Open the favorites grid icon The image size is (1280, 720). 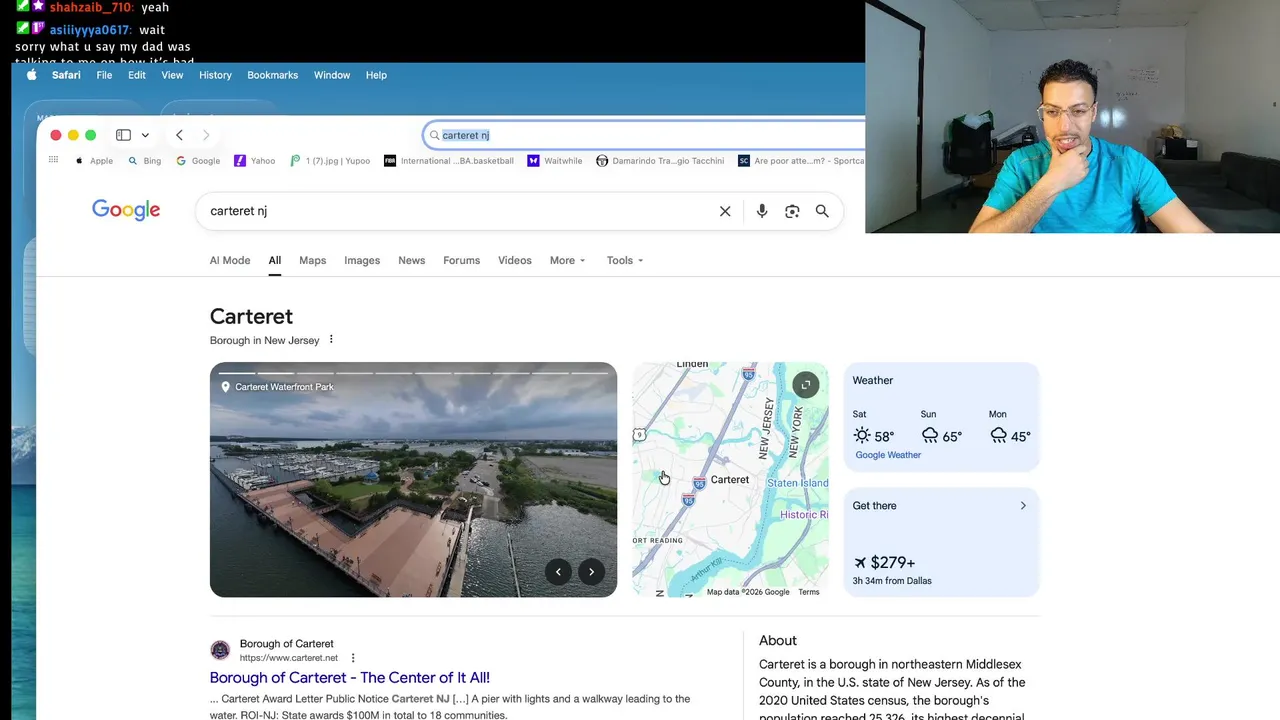click(x=53, y=160)
